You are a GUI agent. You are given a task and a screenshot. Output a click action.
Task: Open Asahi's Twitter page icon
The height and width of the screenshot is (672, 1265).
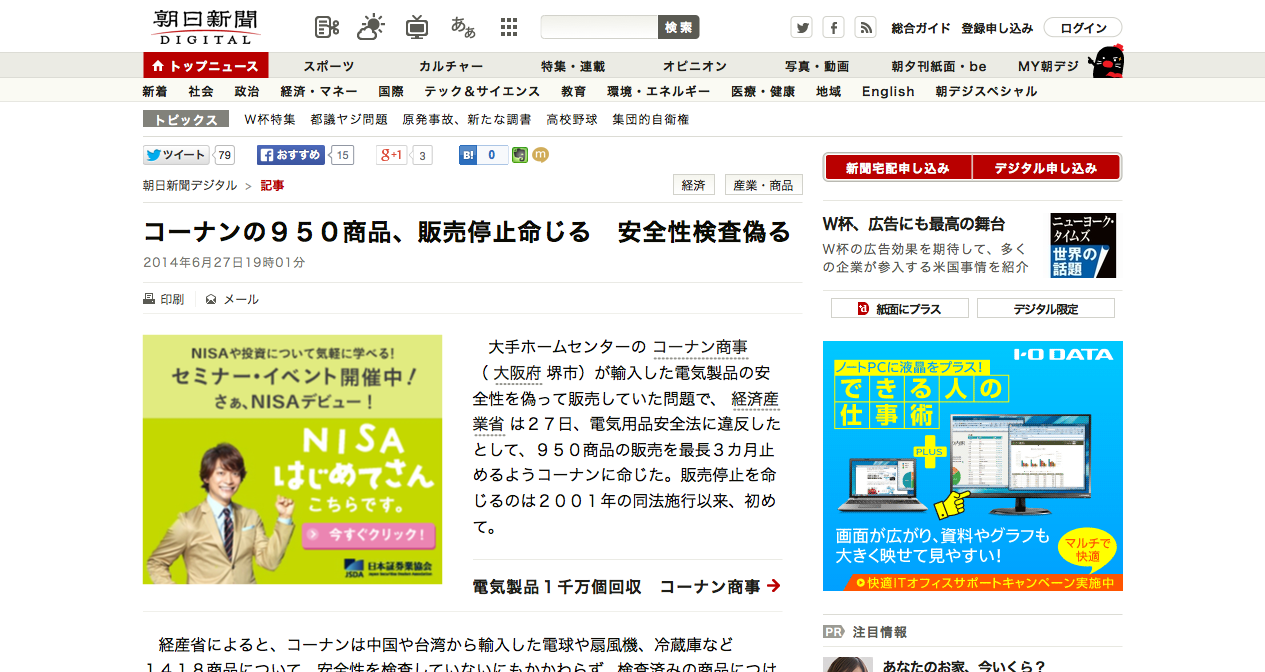coord(801,28)
